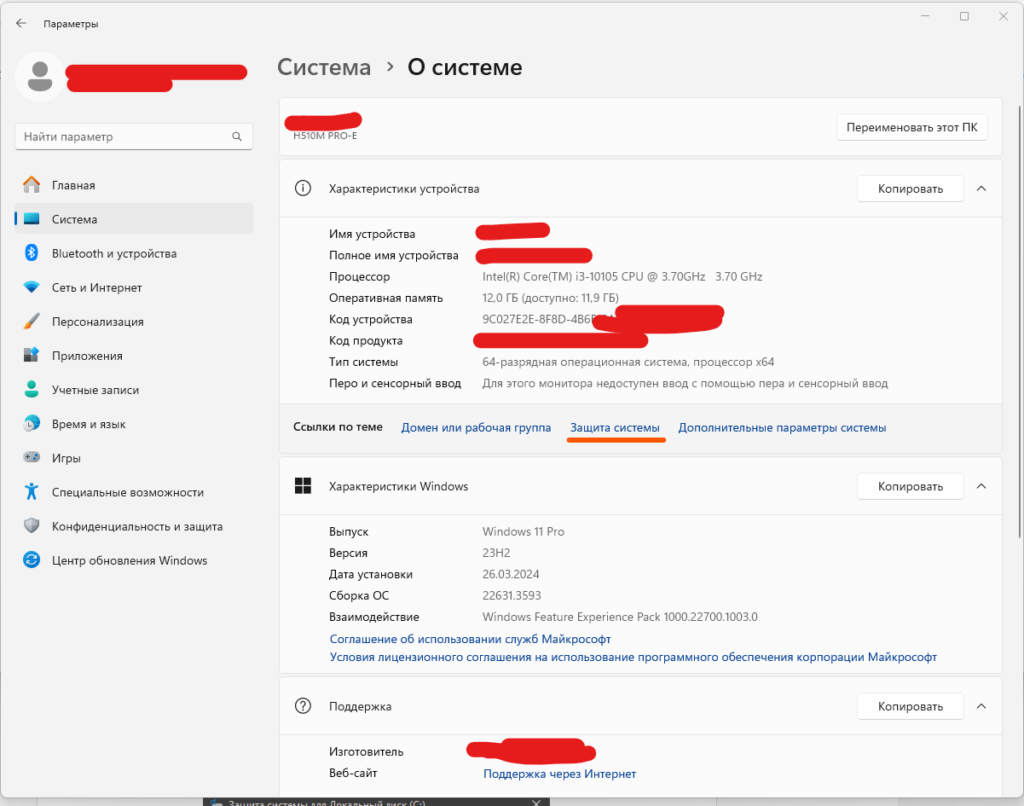The width and height of the screenshot is (1024, 806).
Task: Click the version value 23H2
Action: pyautogui.click(x=496, y=553)
